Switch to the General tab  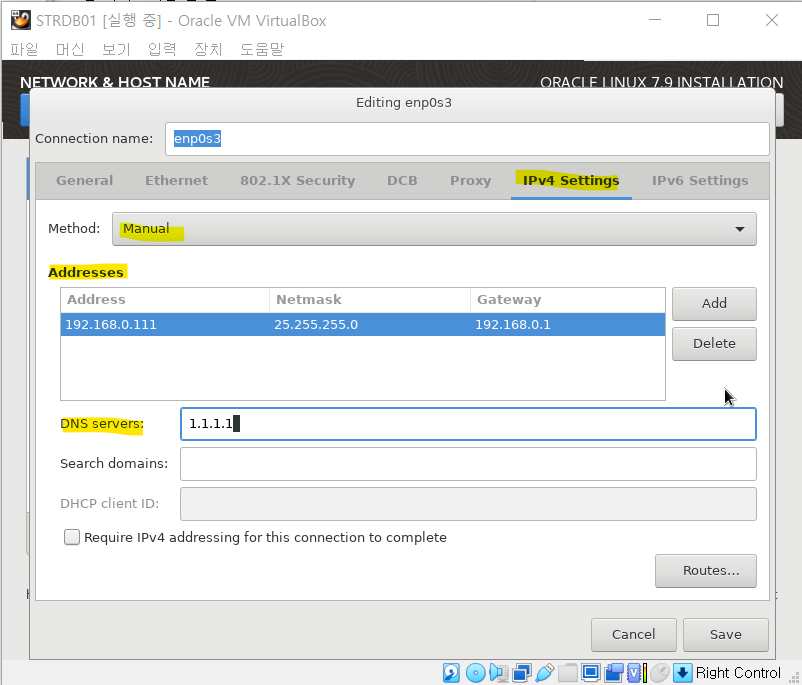[x=84, y=181]
